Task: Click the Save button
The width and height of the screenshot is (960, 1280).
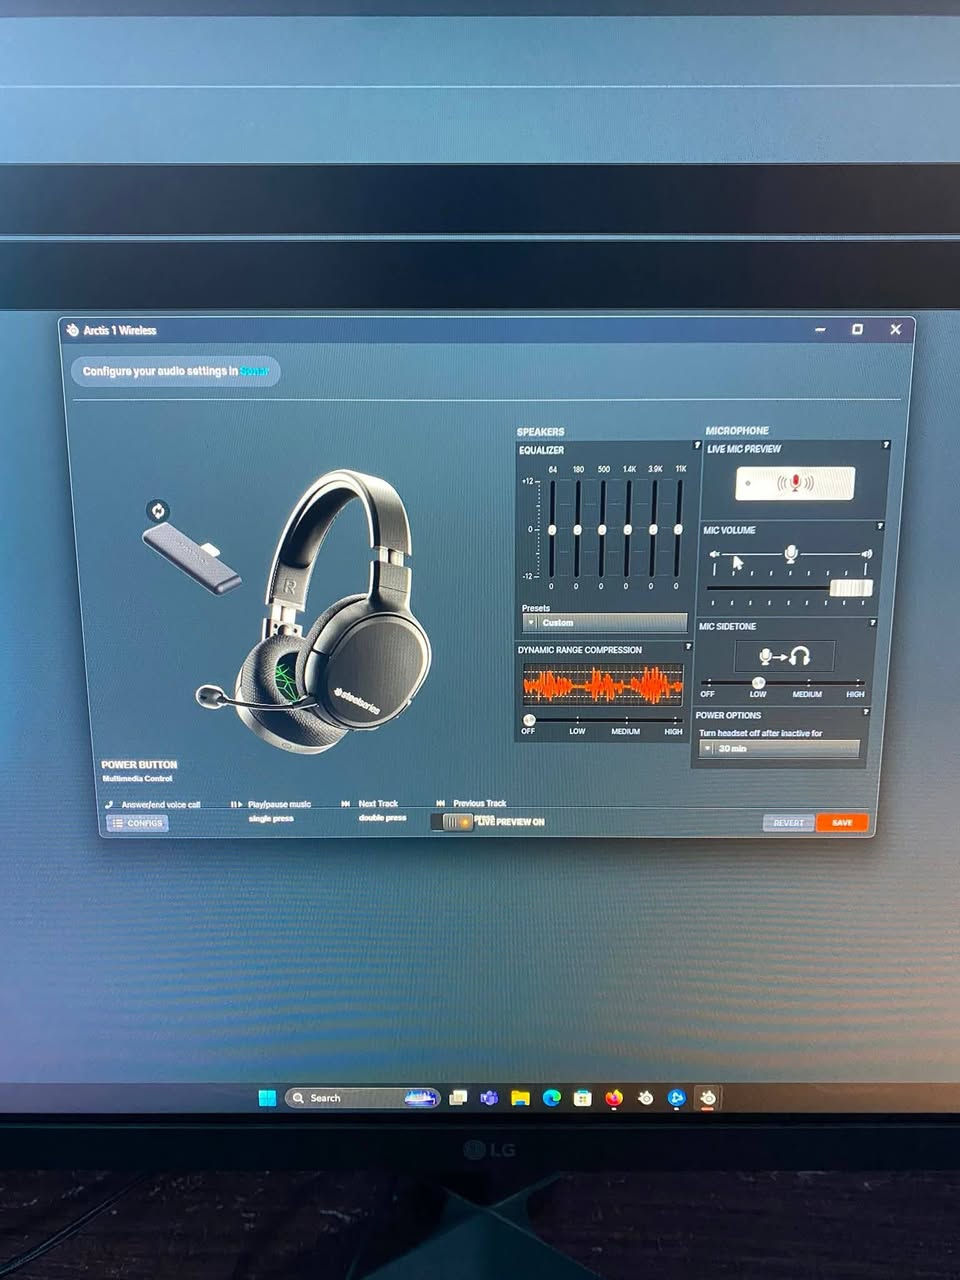Action: point(842,823)
